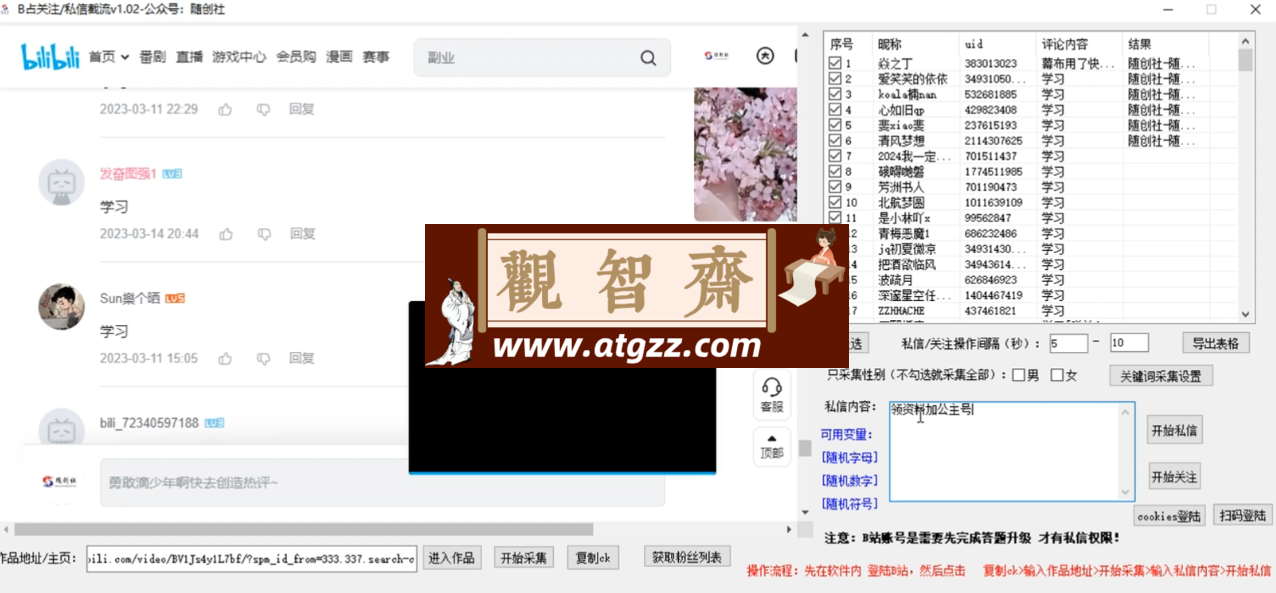The height and width of the screenshot is (593, 1276).
Task: Toggle checkbox for row 10 北航梦圆
Action: tap(835, 203)
